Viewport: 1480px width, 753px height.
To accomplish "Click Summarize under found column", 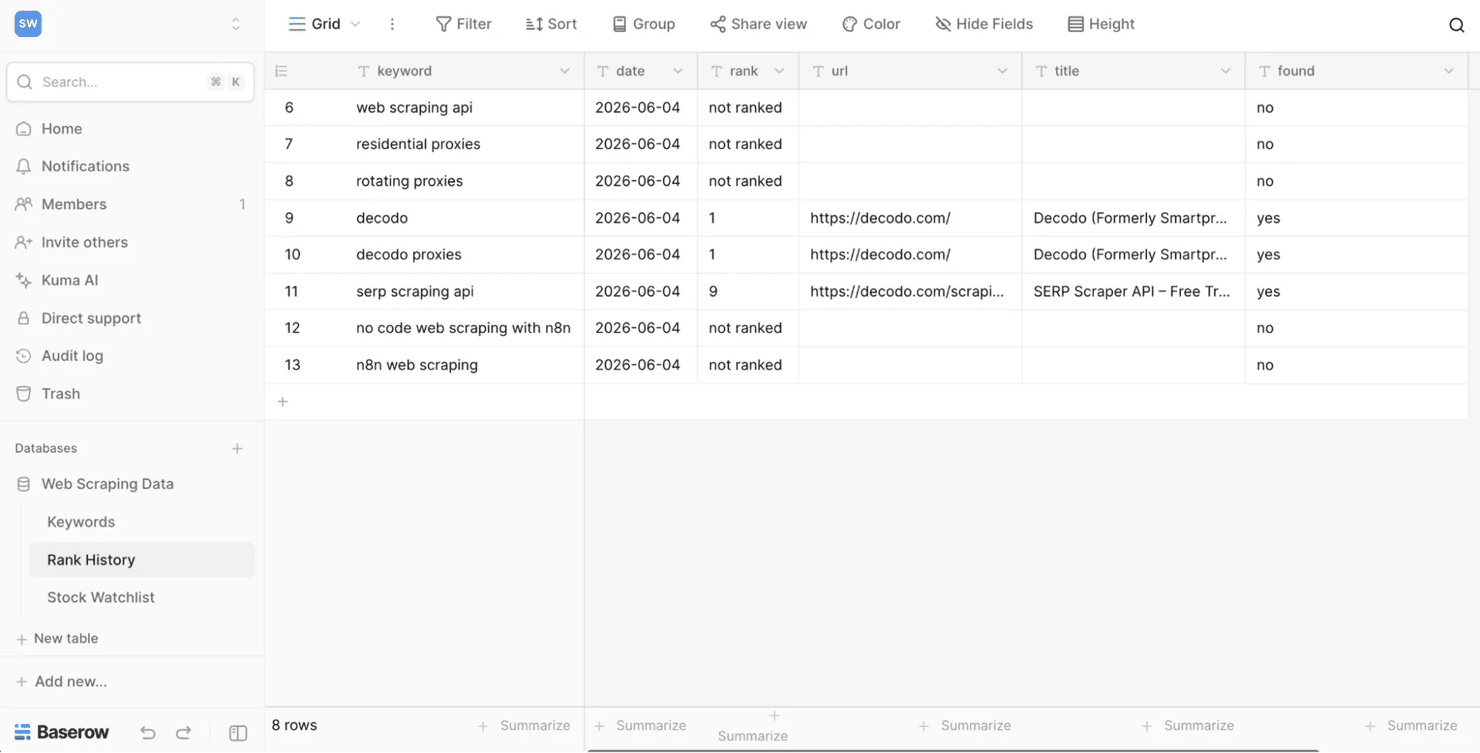I will [1411, 726].
